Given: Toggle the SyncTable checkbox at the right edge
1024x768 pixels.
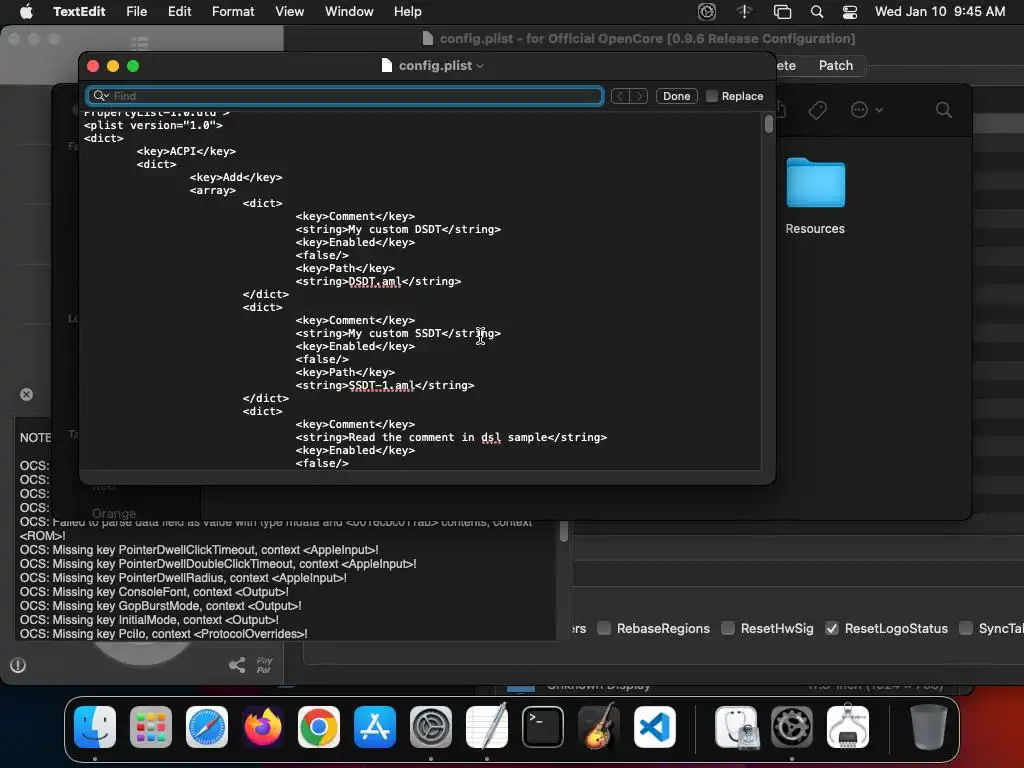Looking at the screenshot, I should click(x=965, y=628).
